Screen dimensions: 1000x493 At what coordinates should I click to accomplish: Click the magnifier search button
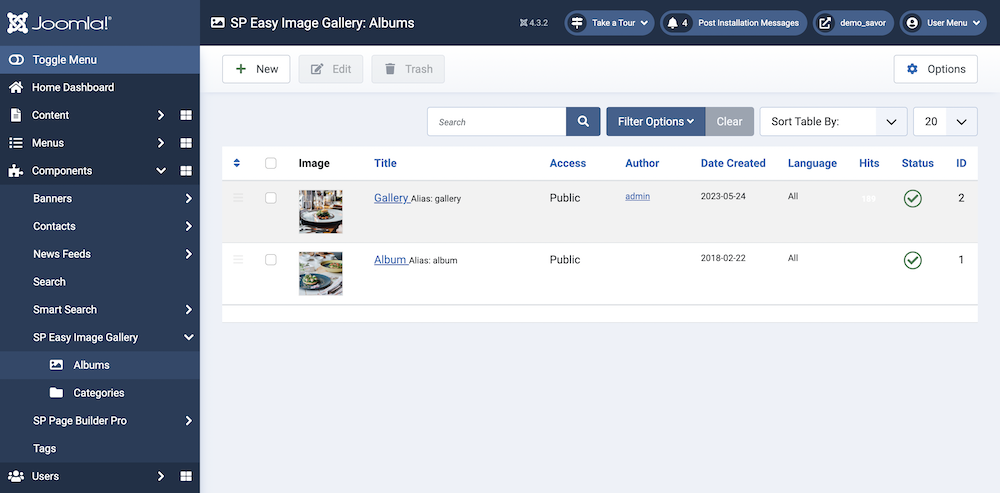[x=583, y=122]
